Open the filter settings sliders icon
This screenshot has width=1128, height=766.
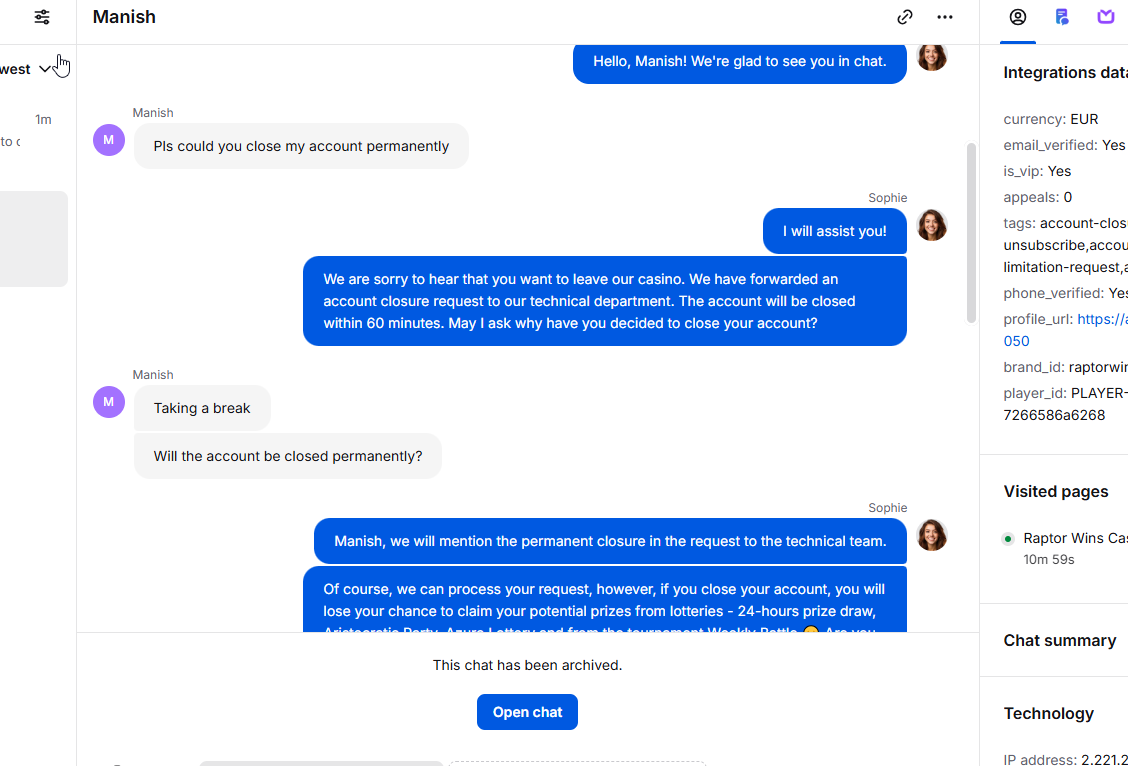click(42, 17)
